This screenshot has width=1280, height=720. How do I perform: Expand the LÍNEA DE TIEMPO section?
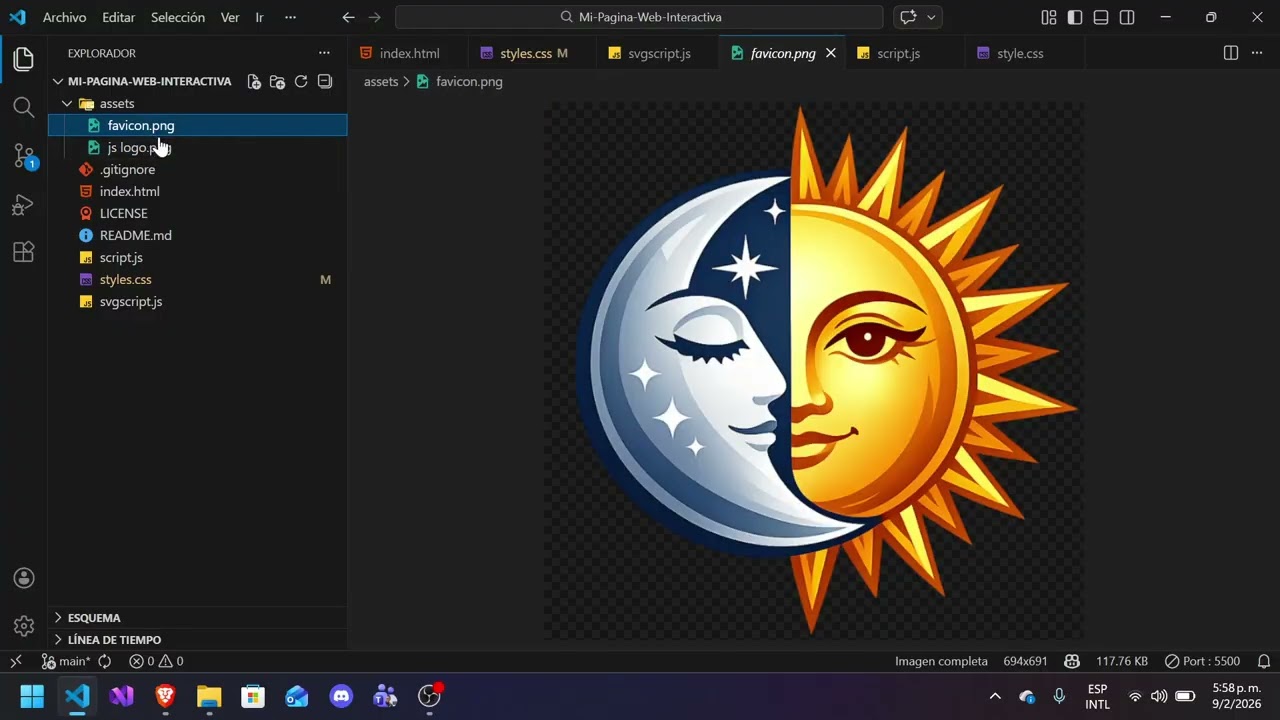click(x=114, y=640)
